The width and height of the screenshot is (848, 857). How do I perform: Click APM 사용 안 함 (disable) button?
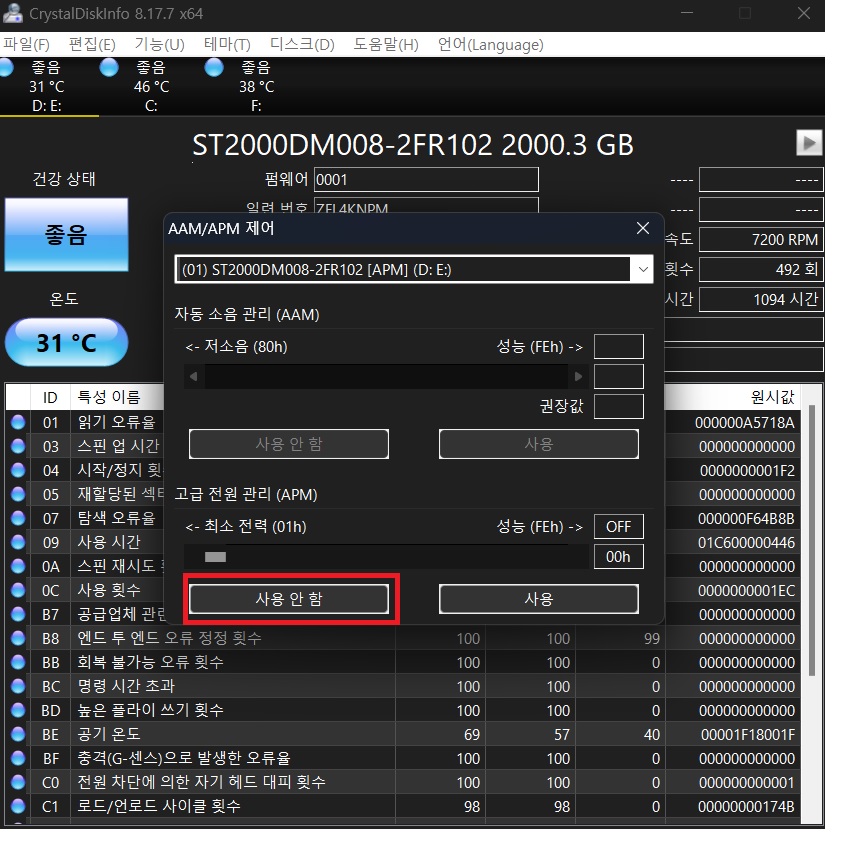tap(288, 599)
